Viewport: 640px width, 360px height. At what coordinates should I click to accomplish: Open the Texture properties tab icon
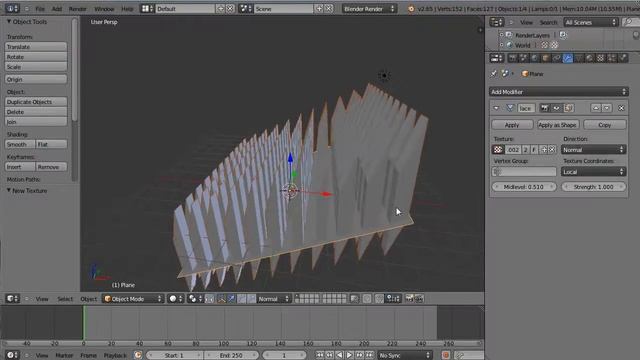[601, 58]
